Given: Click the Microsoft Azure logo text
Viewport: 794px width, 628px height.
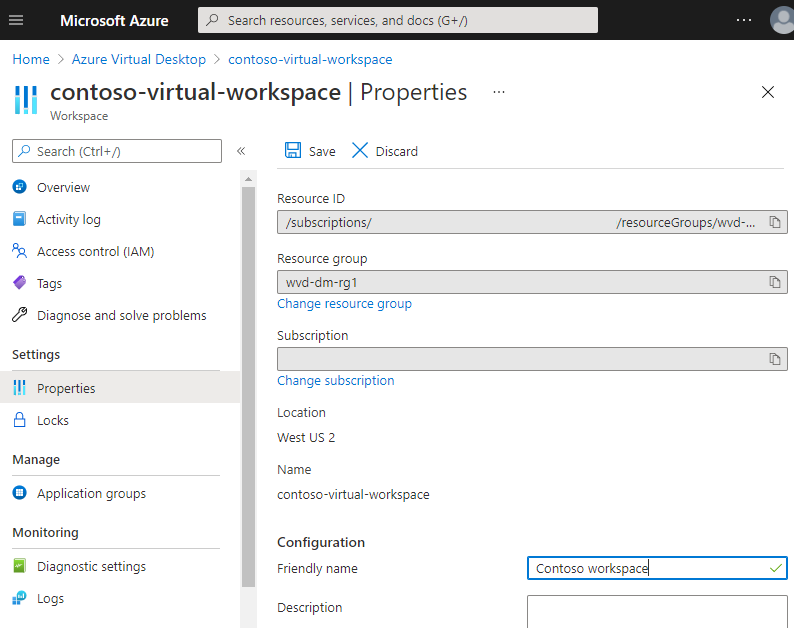Looking at the screenshot, I should [x=114, y=20].
